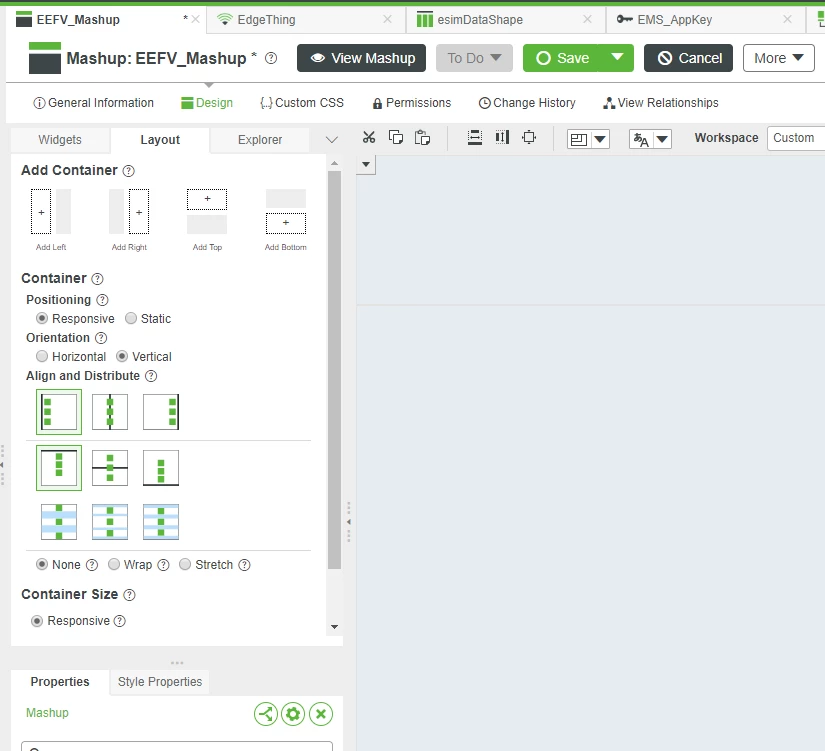825x751 pixels.
Task: Switch to the Explorer tab
Action: [x=260, y=140]
